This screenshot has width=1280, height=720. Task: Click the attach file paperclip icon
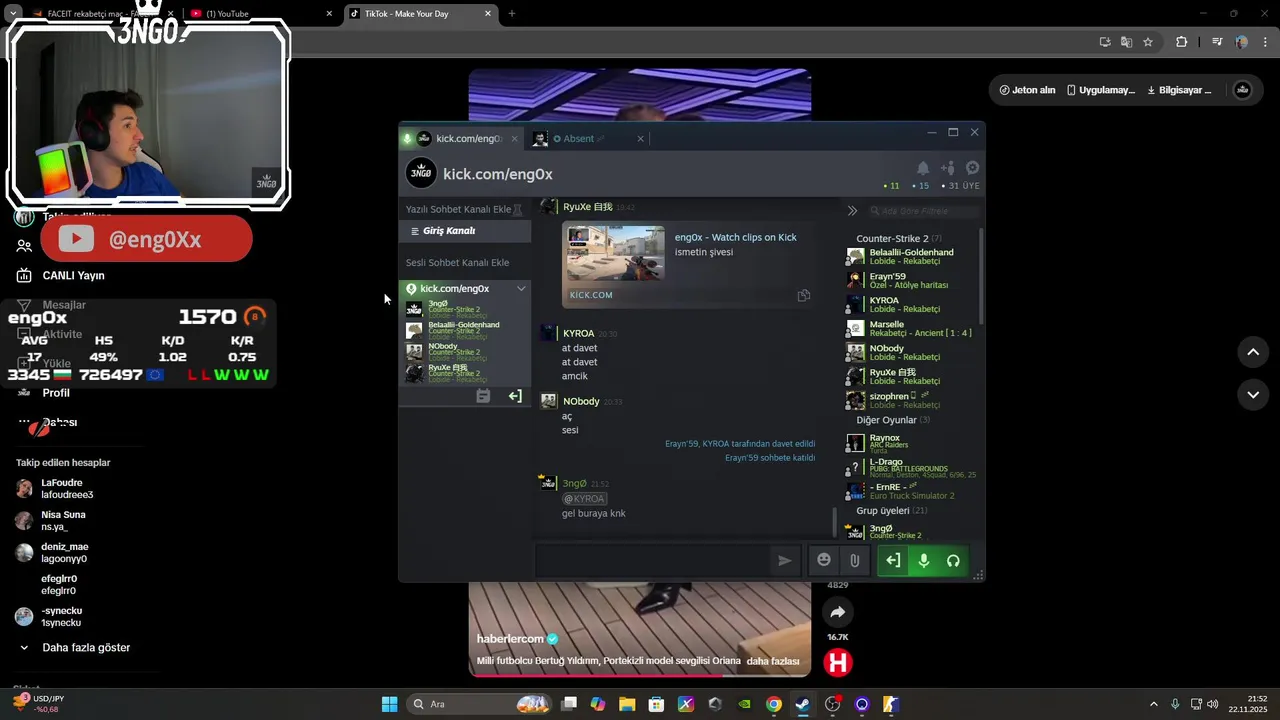tap(854, 561)
